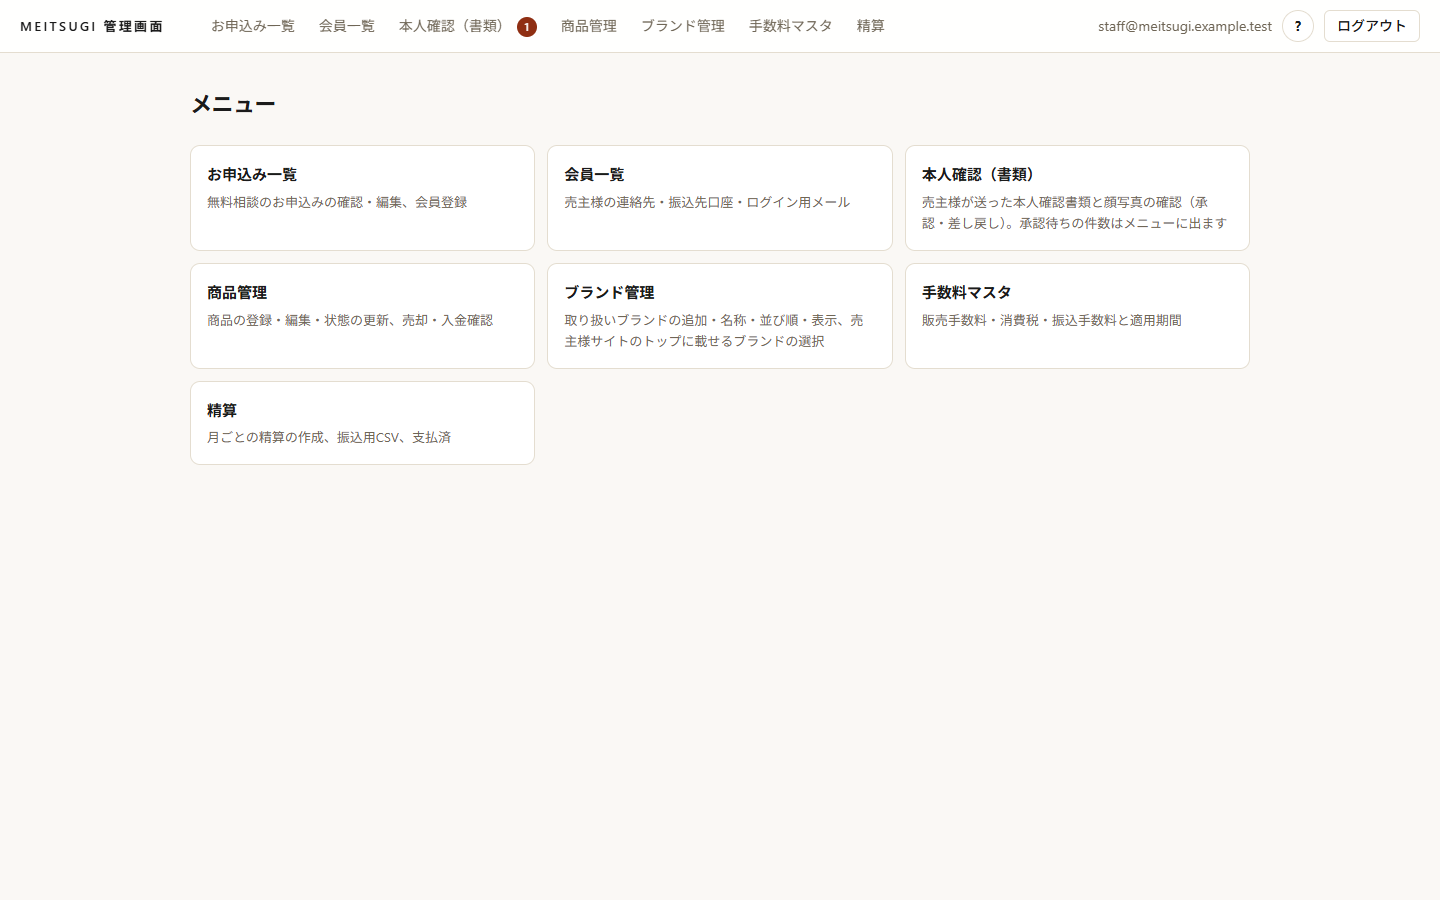The width and height of the screenshot is (1440, 900).
Task: Select 精算 in the top navigation
Action: coord(871,26)
